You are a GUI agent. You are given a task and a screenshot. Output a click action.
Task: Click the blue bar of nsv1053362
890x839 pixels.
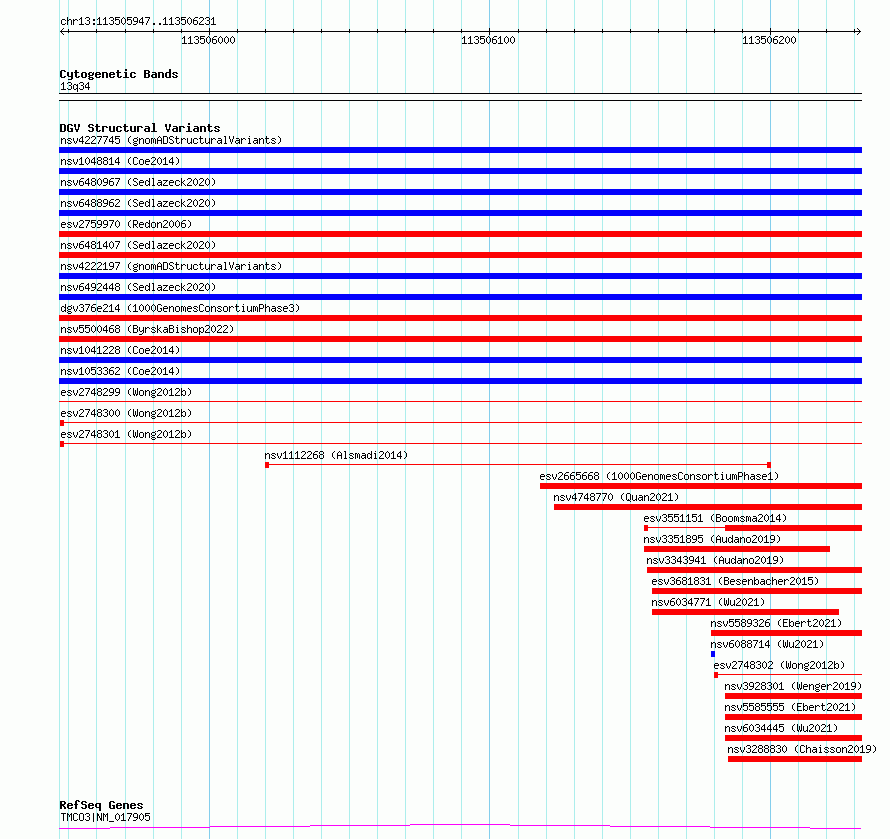click(460, 381)
